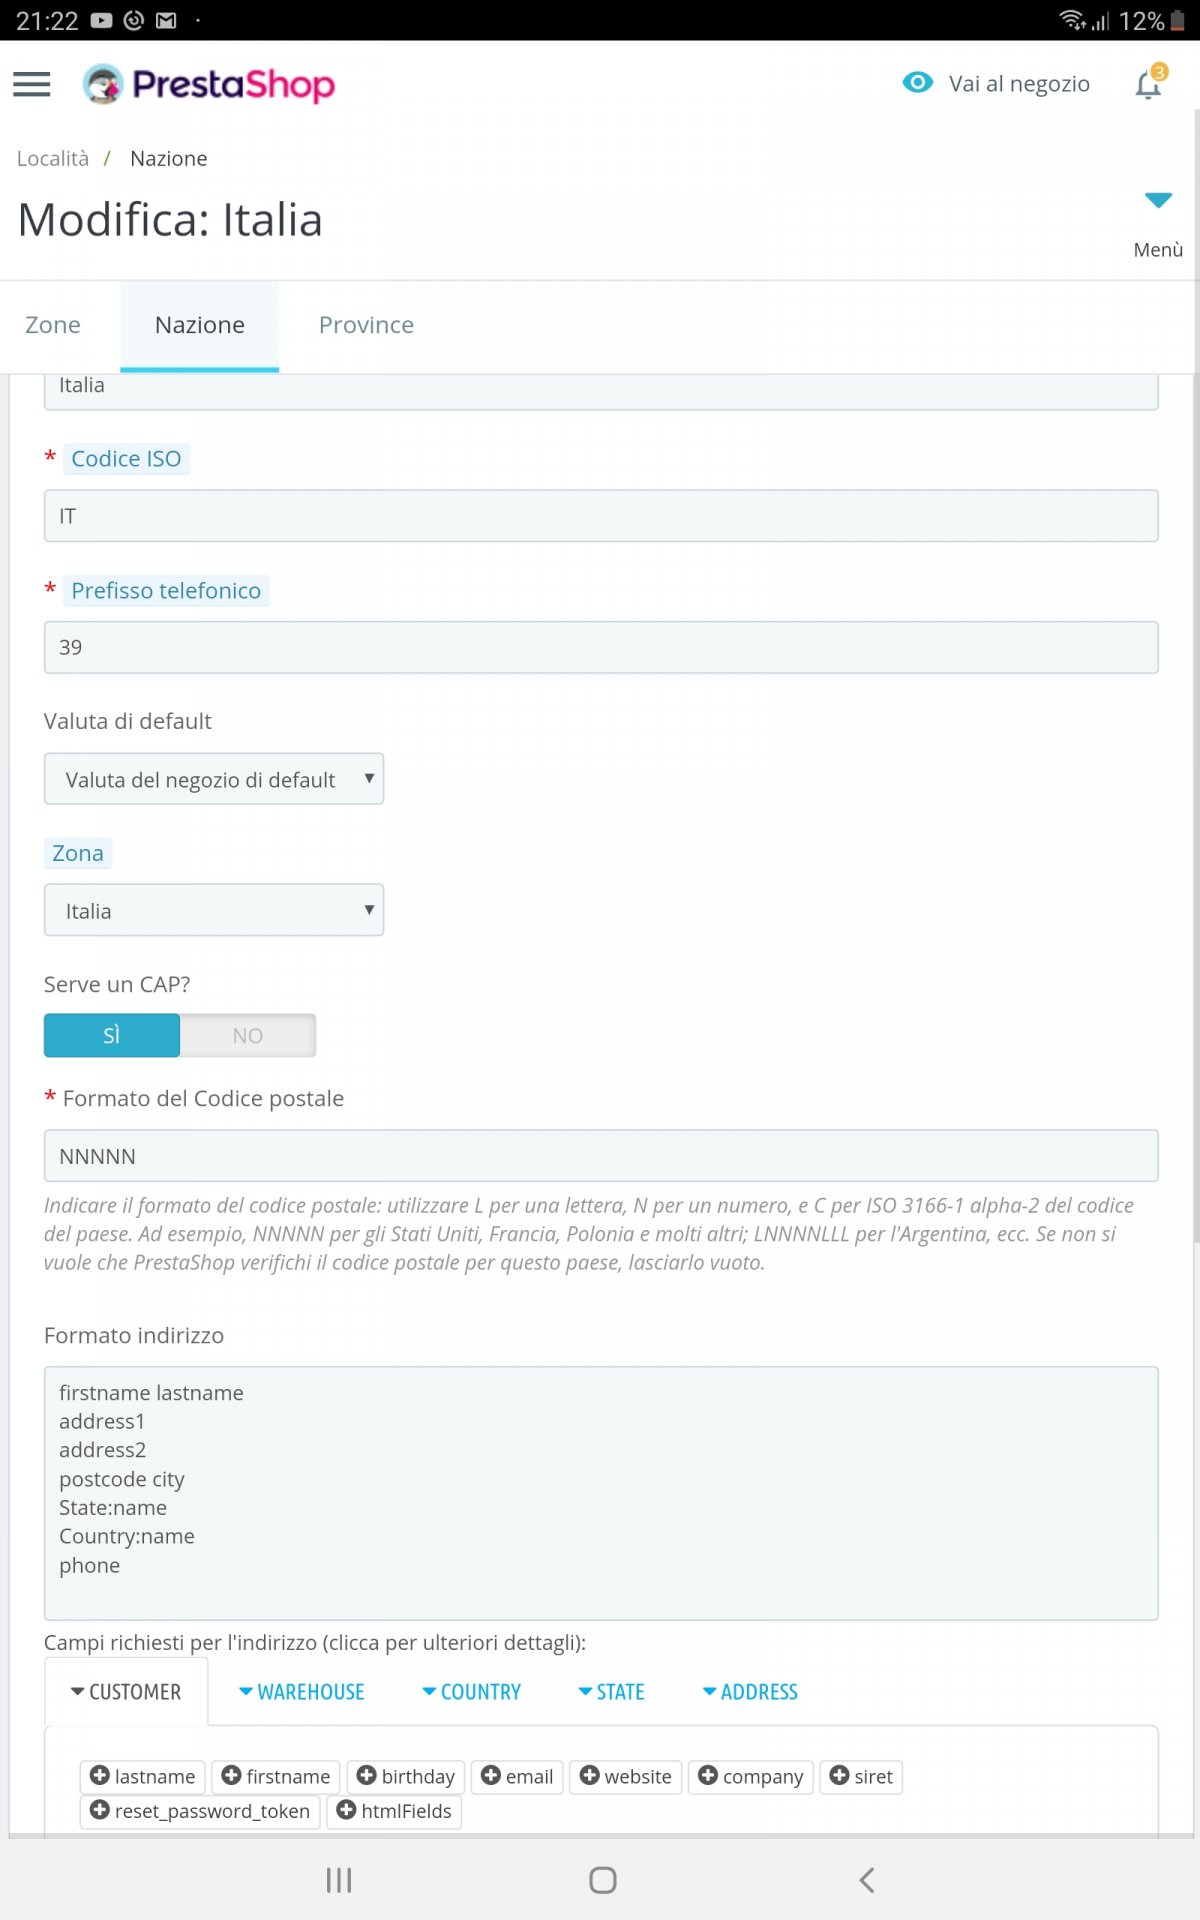Set Serve un CAP to NO
The image size is (1200, 1920).
pos(247,1036)
